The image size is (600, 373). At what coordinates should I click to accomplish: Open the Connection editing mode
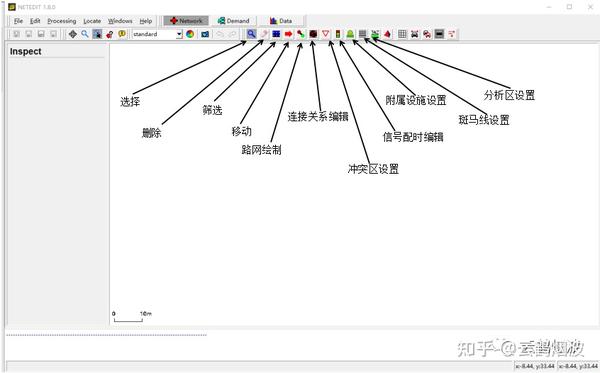point(313,34)
